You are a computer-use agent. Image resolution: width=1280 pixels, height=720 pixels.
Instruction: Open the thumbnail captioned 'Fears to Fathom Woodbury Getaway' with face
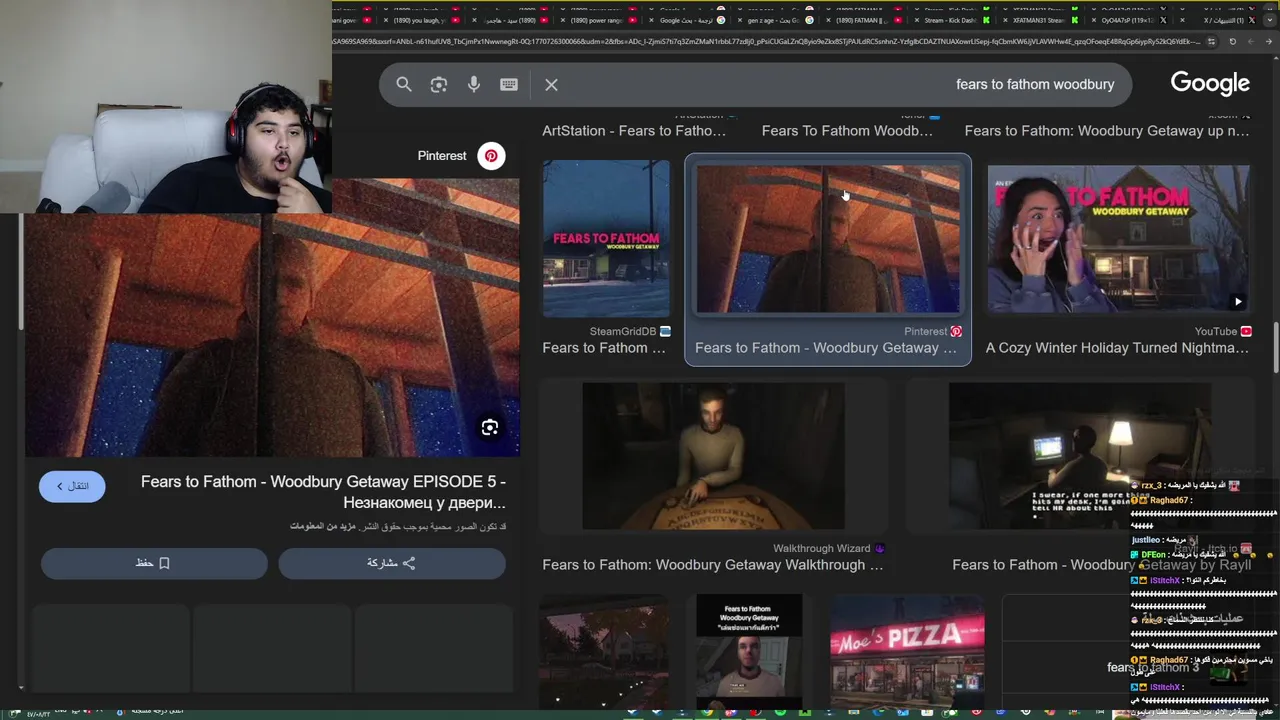point(749,652)
